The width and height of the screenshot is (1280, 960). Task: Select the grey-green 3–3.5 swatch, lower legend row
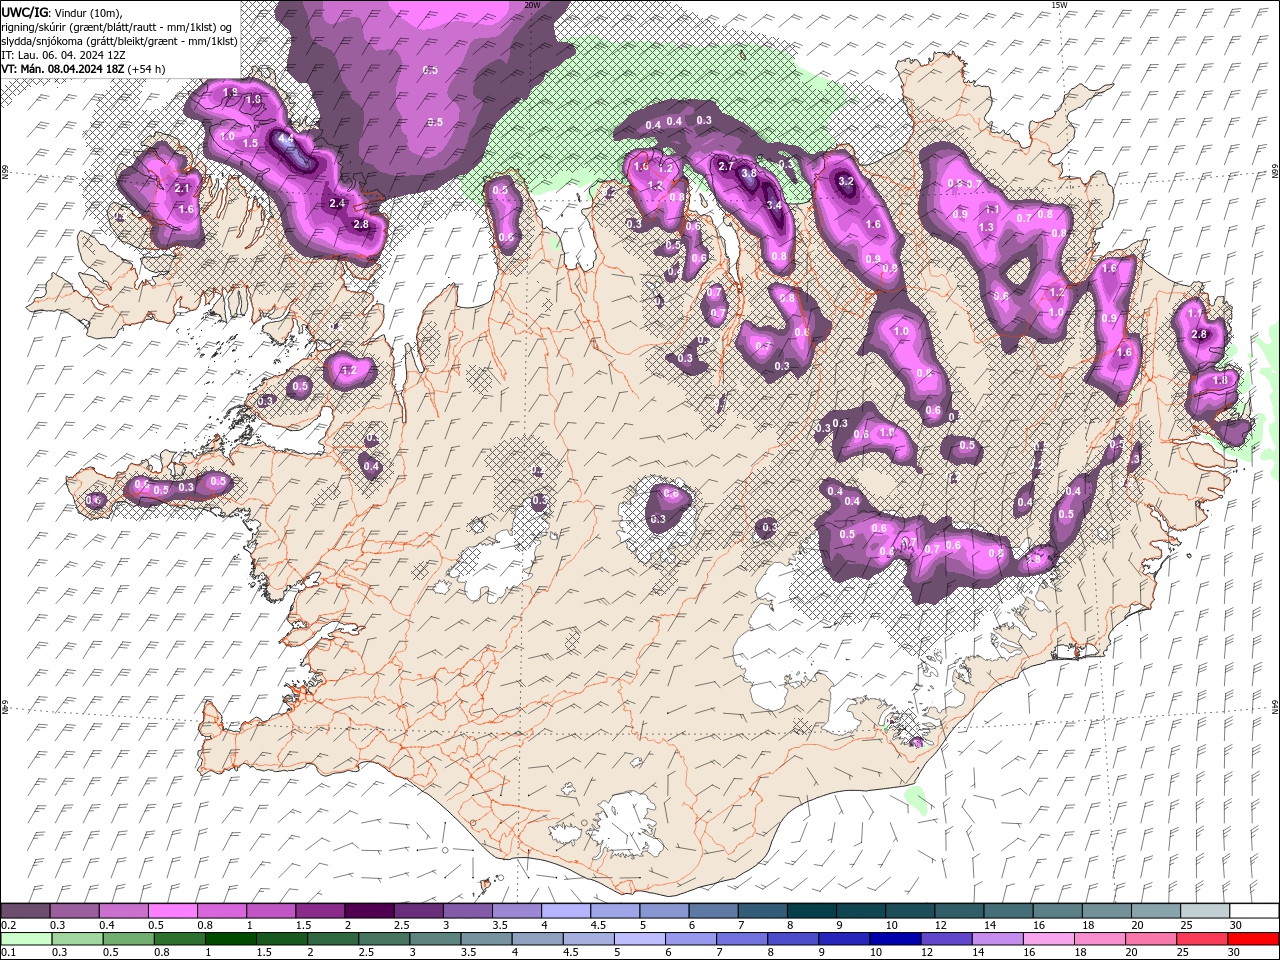point(436,938)
